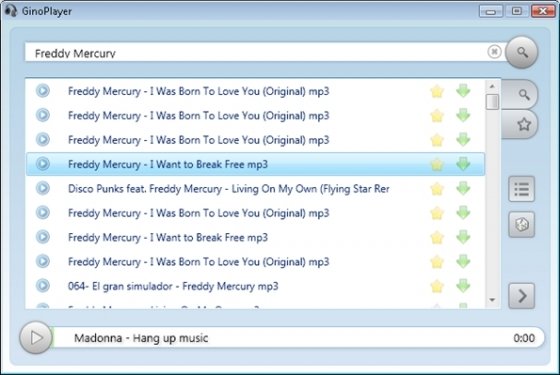Screen dimensions: 560x375
Task: Click the dice random shuffle button
Action: (522, 225)
